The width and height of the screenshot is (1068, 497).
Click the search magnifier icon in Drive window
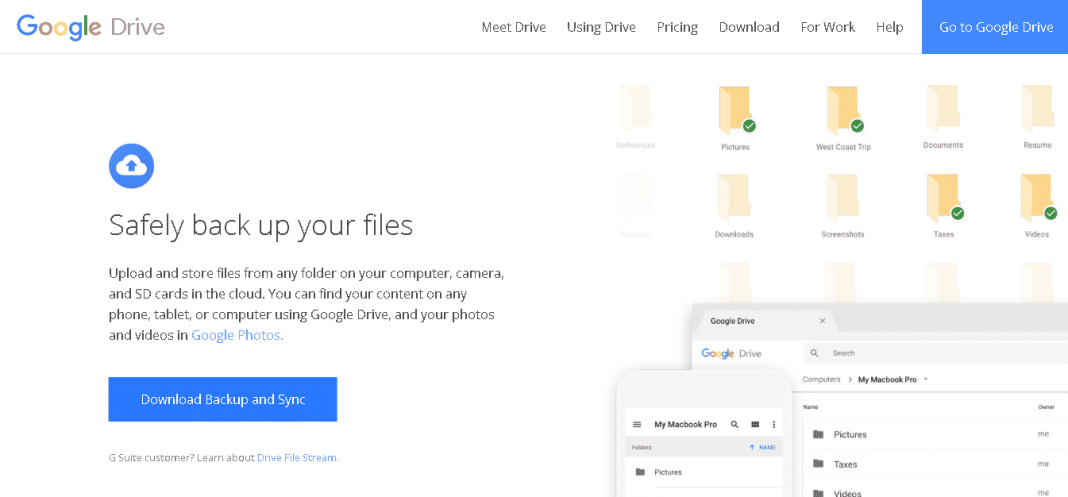[815, 353]
